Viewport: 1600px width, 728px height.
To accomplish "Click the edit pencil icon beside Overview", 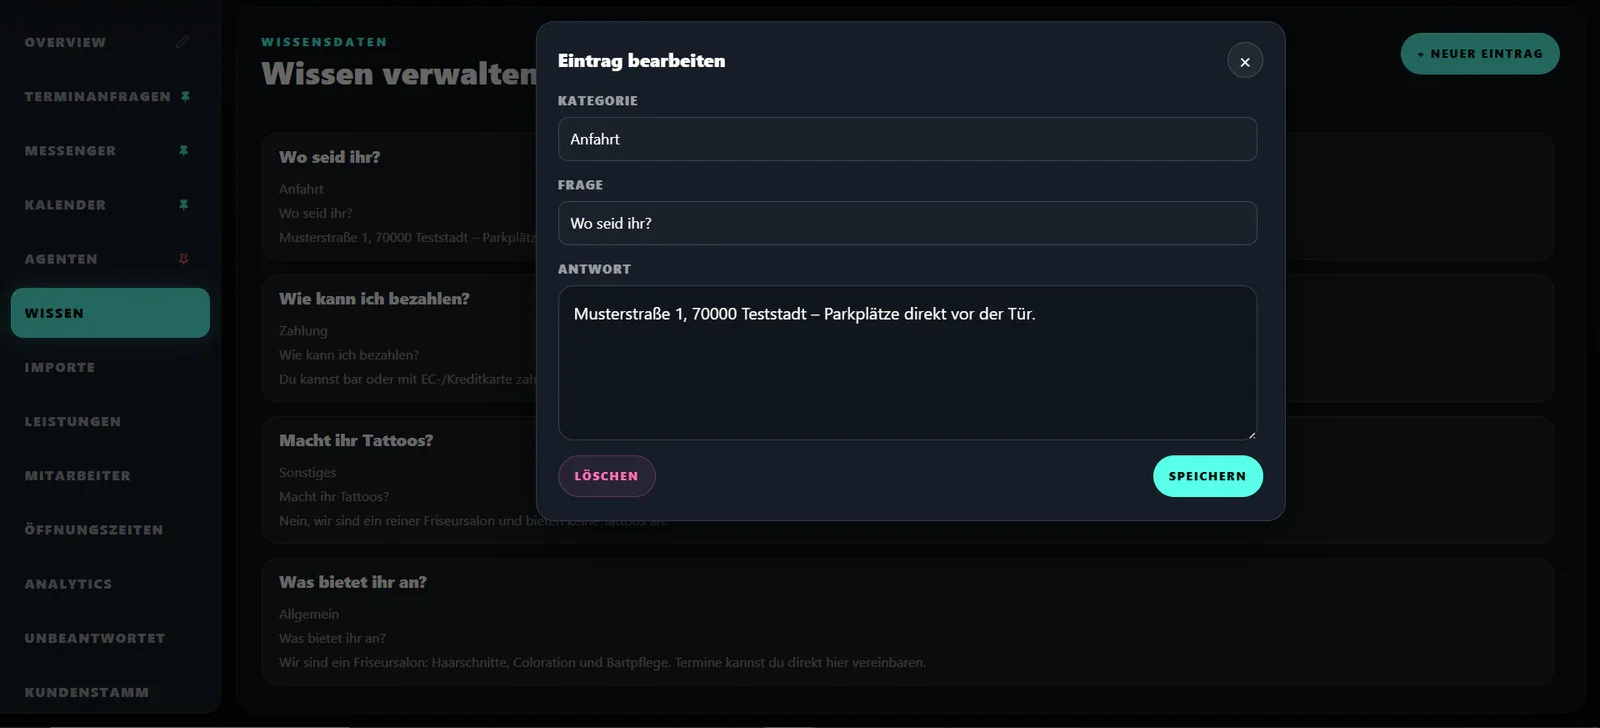I will [x=182, y=42].
